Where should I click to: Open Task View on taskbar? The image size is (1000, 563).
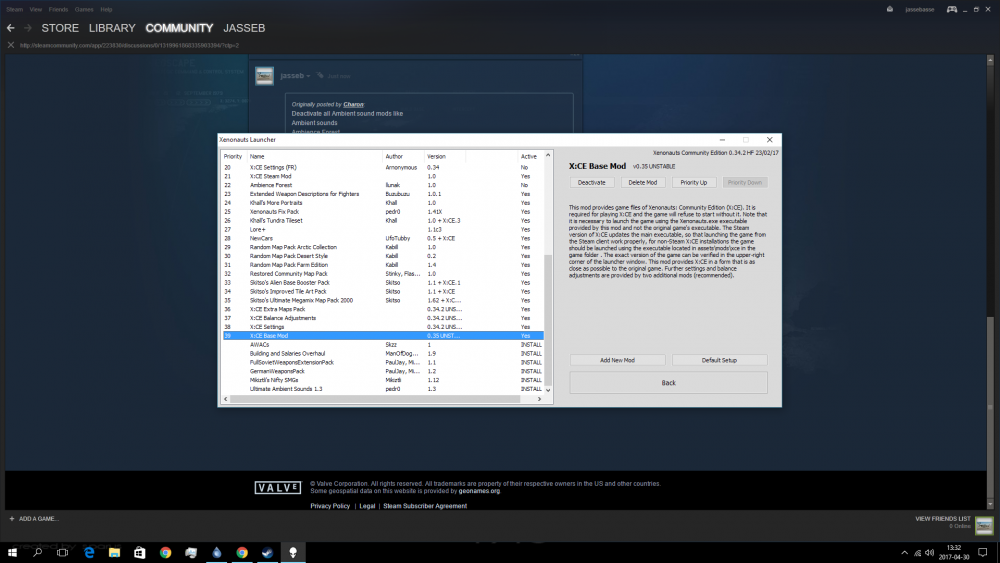(62, 552)
